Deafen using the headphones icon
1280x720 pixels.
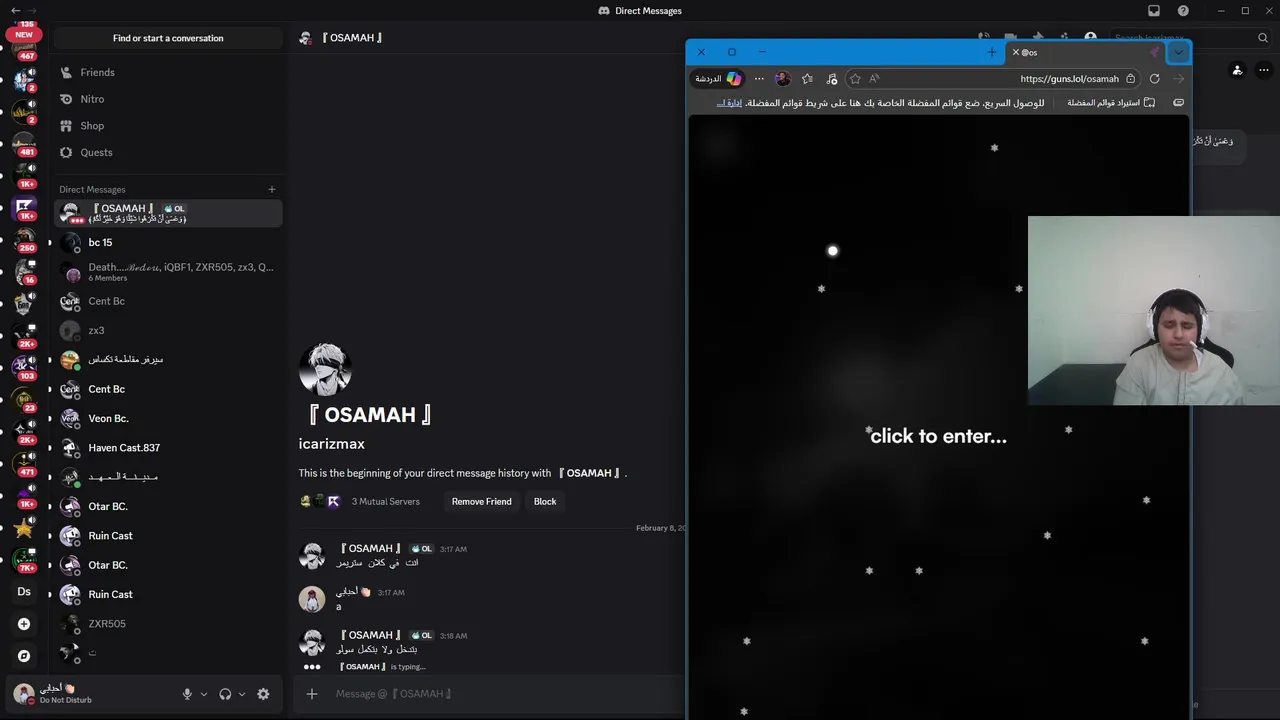click(x=225, y=694)
